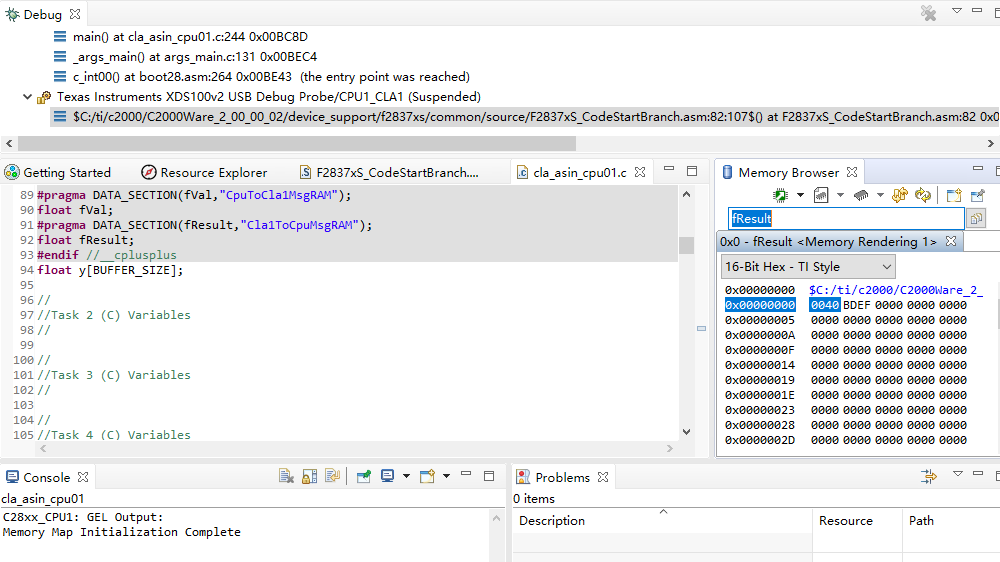This screenshot has height=562, width=1000.
Task: Click the New Memory Browser view icon
Action: [x=954, y=195]
